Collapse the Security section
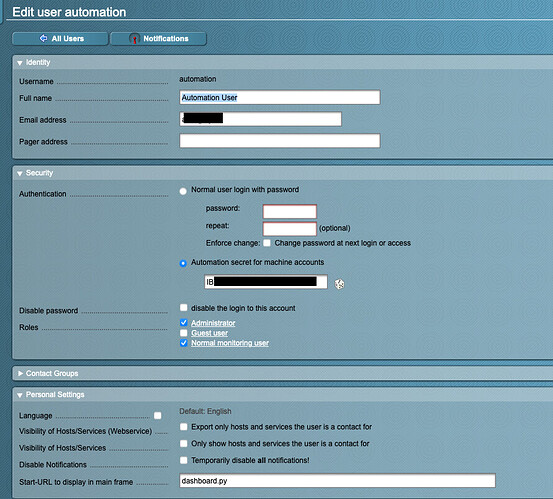The image size is (553, 499). coord(20,173)
